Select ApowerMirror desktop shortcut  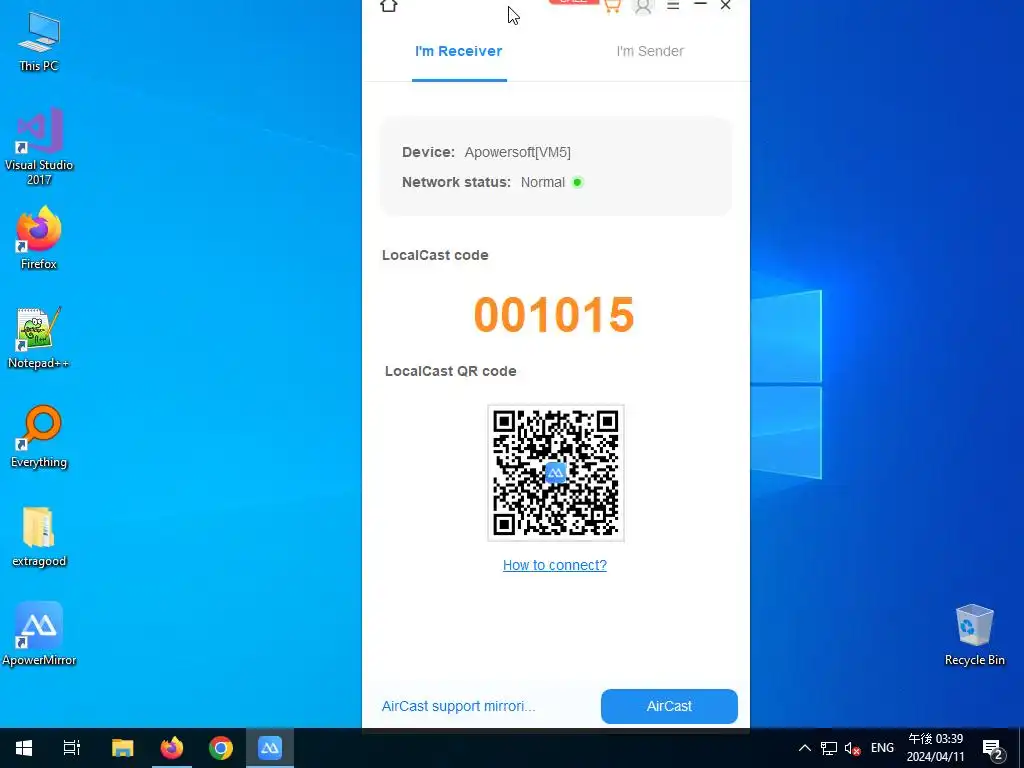tap(39, 634)
